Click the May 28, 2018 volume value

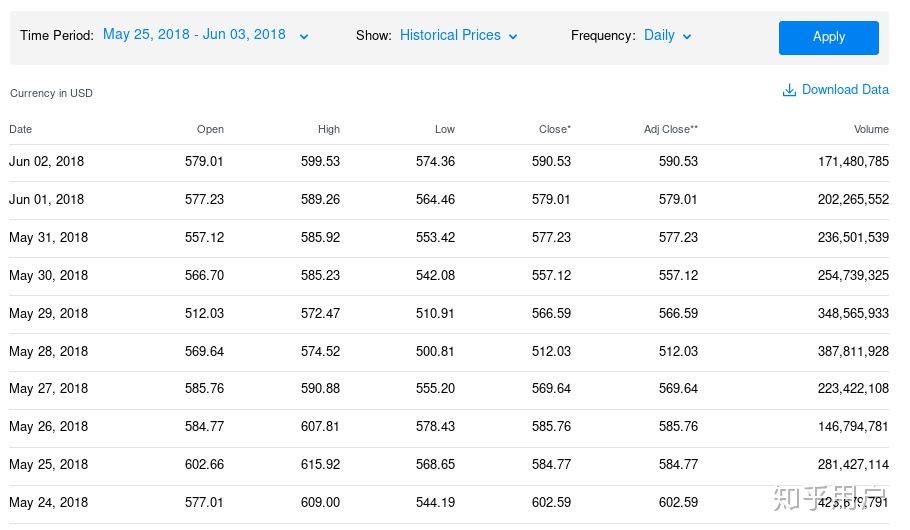[x=853, y=351]
